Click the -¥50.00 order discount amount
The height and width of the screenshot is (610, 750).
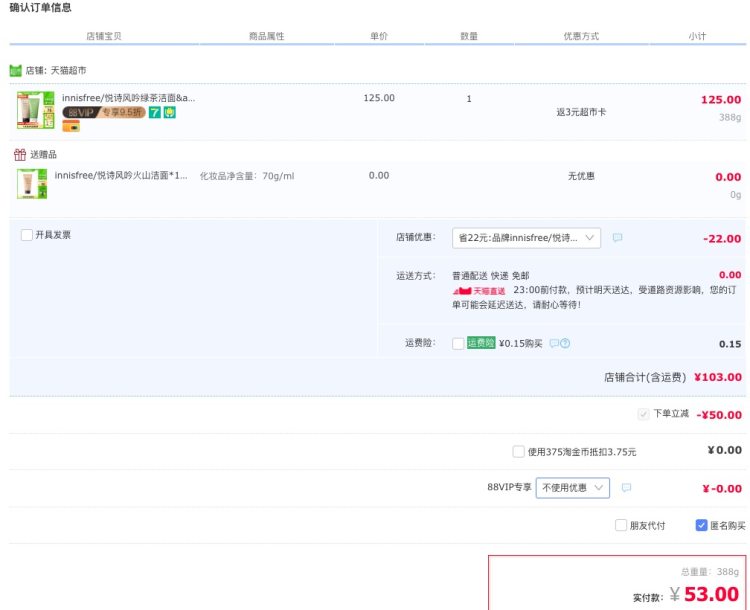(x=719, y=415)
